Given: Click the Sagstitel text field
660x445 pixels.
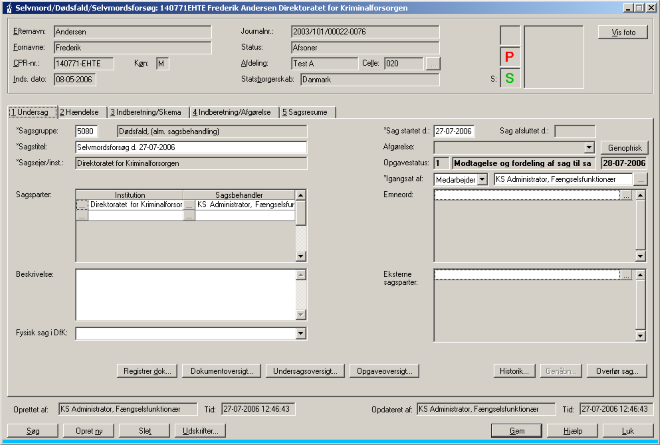Looking at the screenshot, I should (190, 147).
